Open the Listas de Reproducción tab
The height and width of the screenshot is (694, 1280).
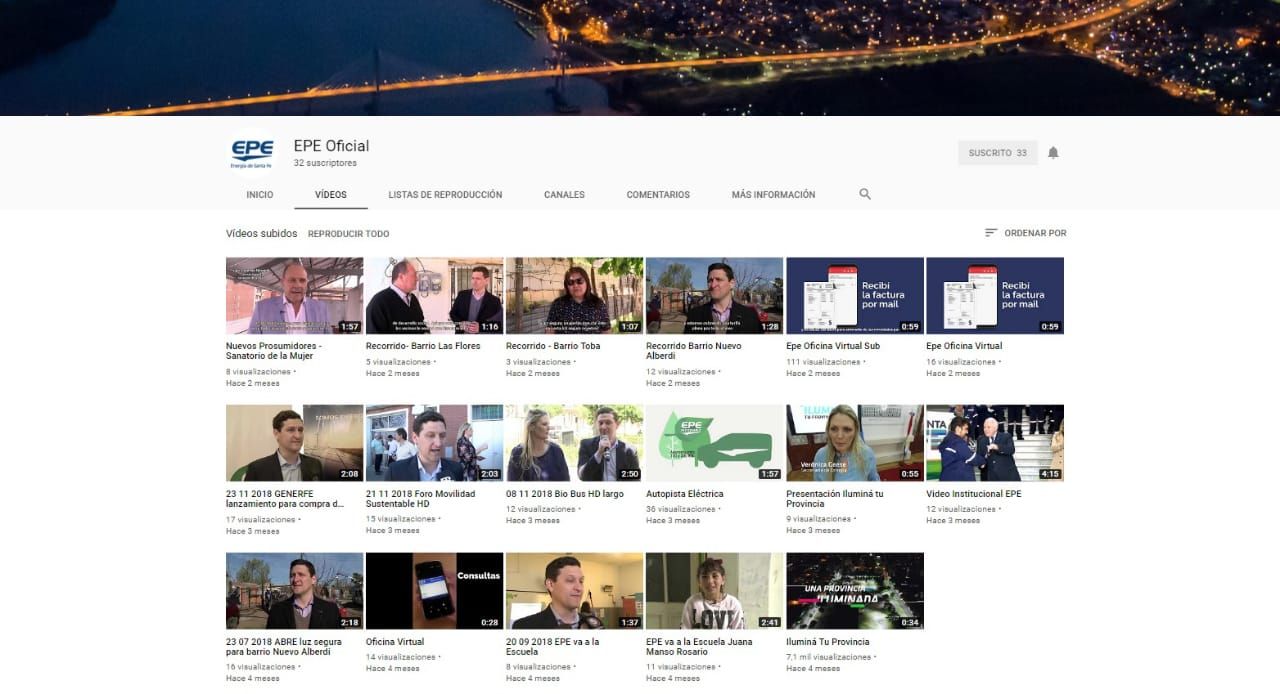pos(445,195)
